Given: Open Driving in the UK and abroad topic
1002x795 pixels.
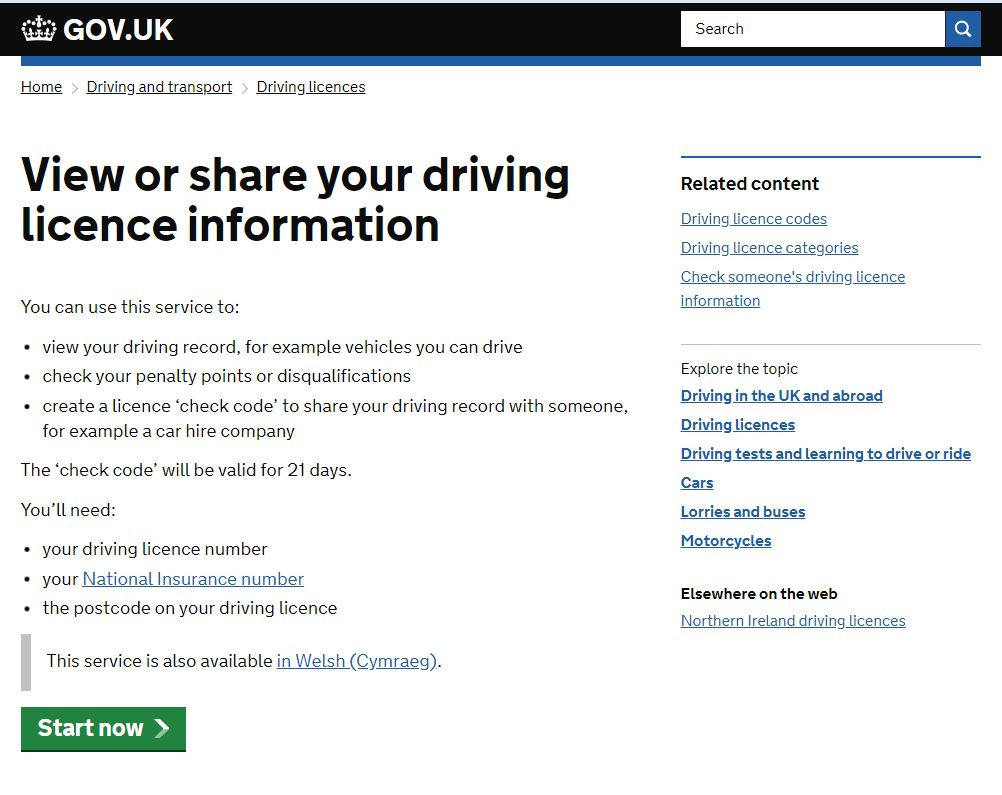Looking at the screenshot, I should [x=781, y=395].
